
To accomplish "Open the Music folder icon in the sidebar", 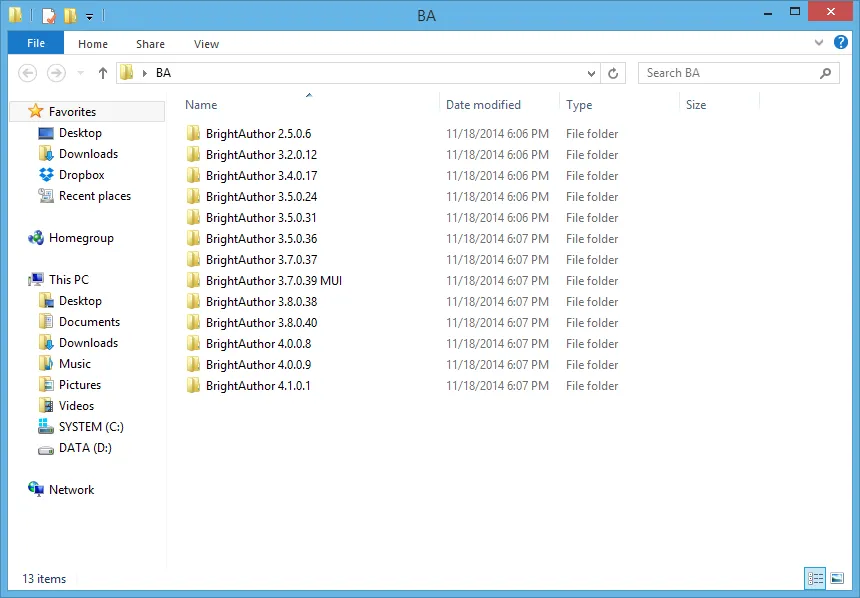I will pos(46,363).
